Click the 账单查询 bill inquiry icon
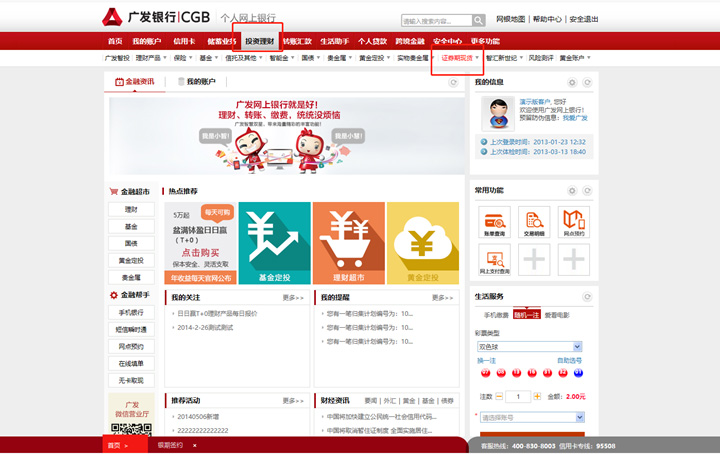 coord(494,223)
